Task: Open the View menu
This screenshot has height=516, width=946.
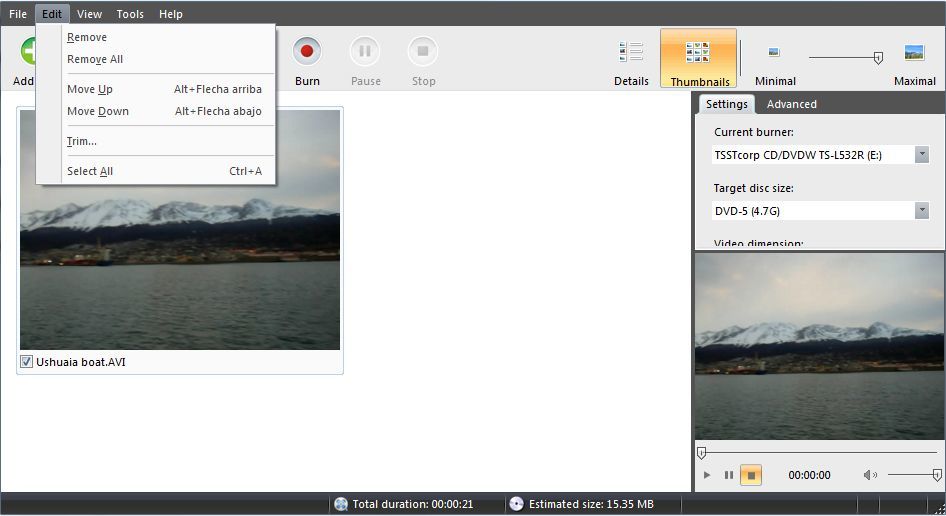Action: [x=89, y=14]
